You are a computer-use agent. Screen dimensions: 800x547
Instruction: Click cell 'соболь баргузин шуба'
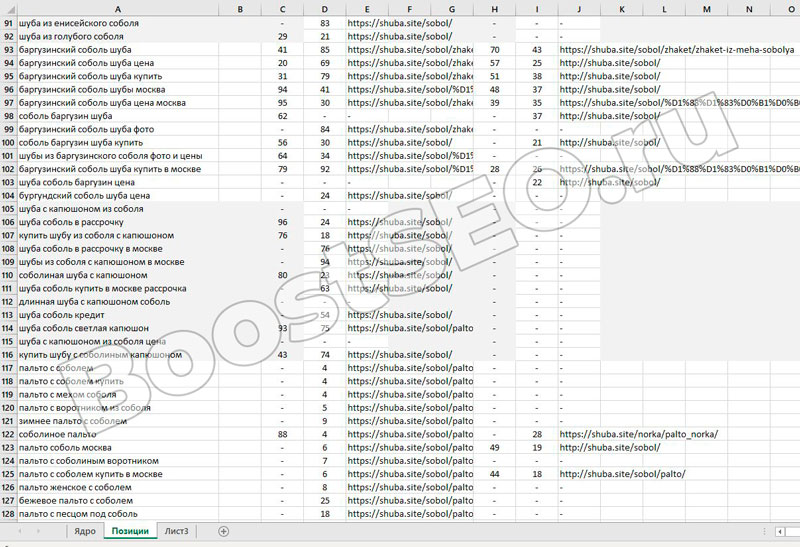click(x=118, y=116)
